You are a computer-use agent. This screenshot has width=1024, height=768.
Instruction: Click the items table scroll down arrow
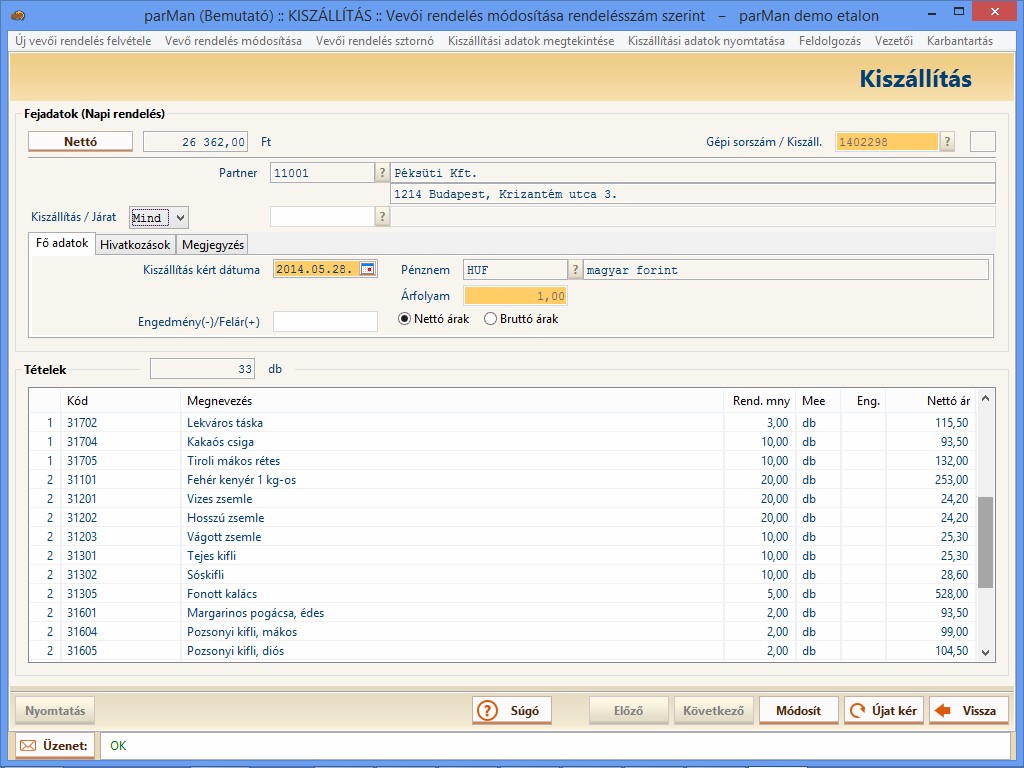pyautogui.click(x=985, y=652)
